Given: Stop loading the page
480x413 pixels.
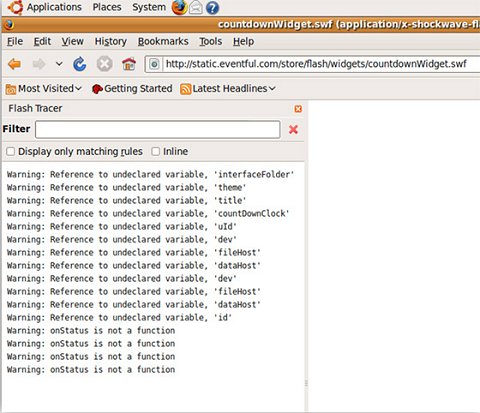Looking at the screenshot, I should (104, 64).
